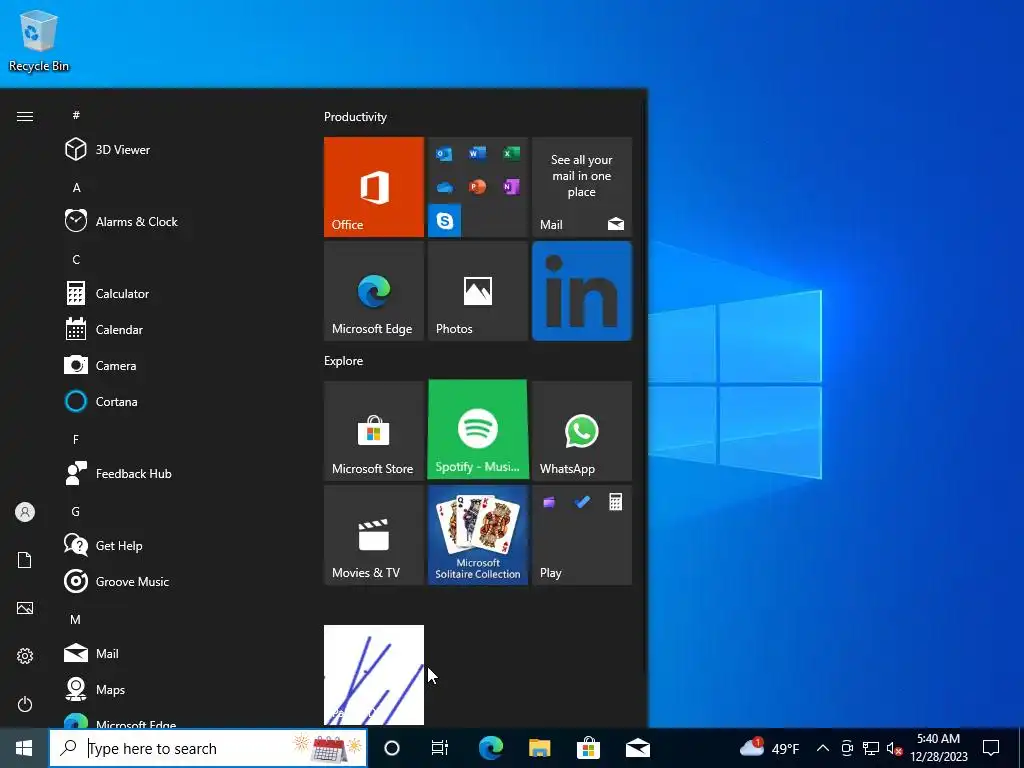The width and height of the screenshot is (1024, 768).
Task: Open the Play folder tile
Action: (582, 535)
